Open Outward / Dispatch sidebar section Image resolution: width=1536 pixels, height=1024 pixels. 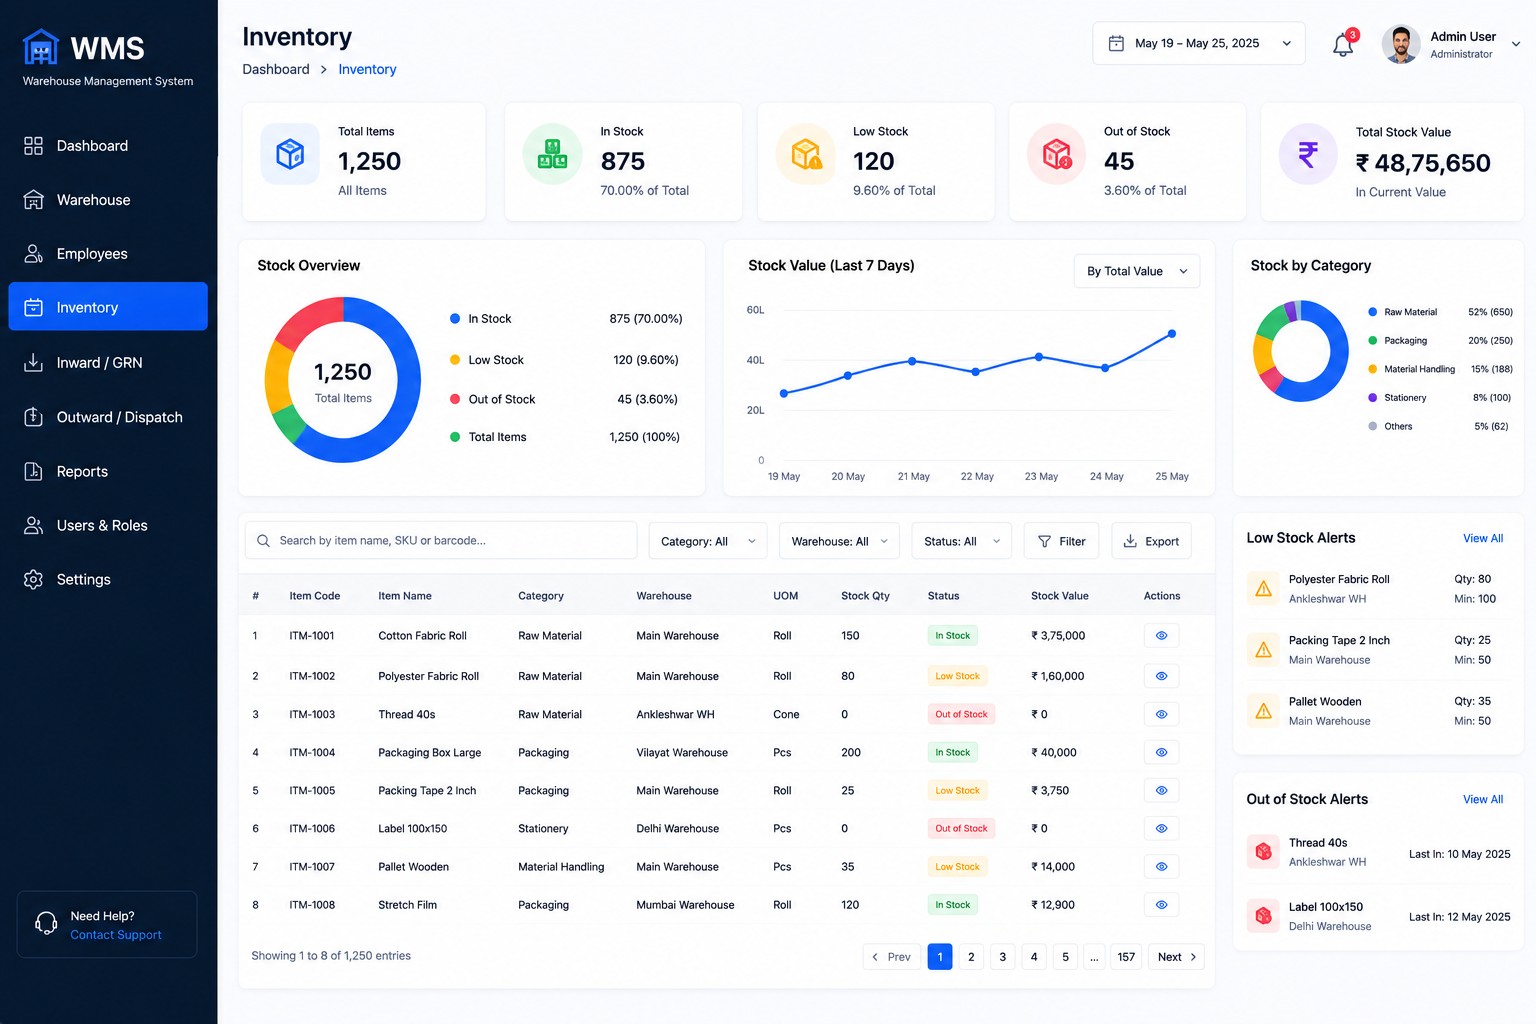(x=108, y=417)
